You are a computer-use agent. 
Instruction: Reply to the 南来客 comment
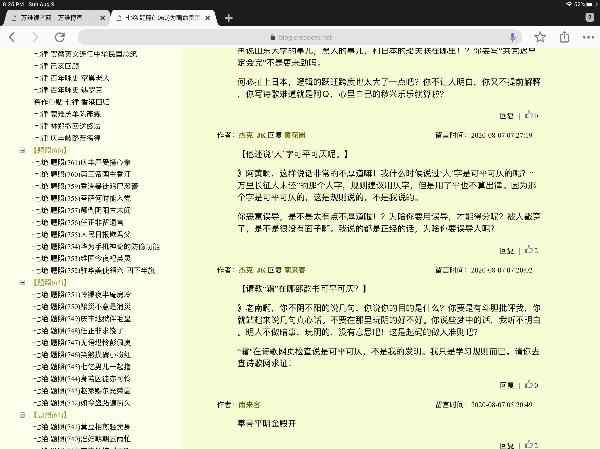(x=506, y=446)
